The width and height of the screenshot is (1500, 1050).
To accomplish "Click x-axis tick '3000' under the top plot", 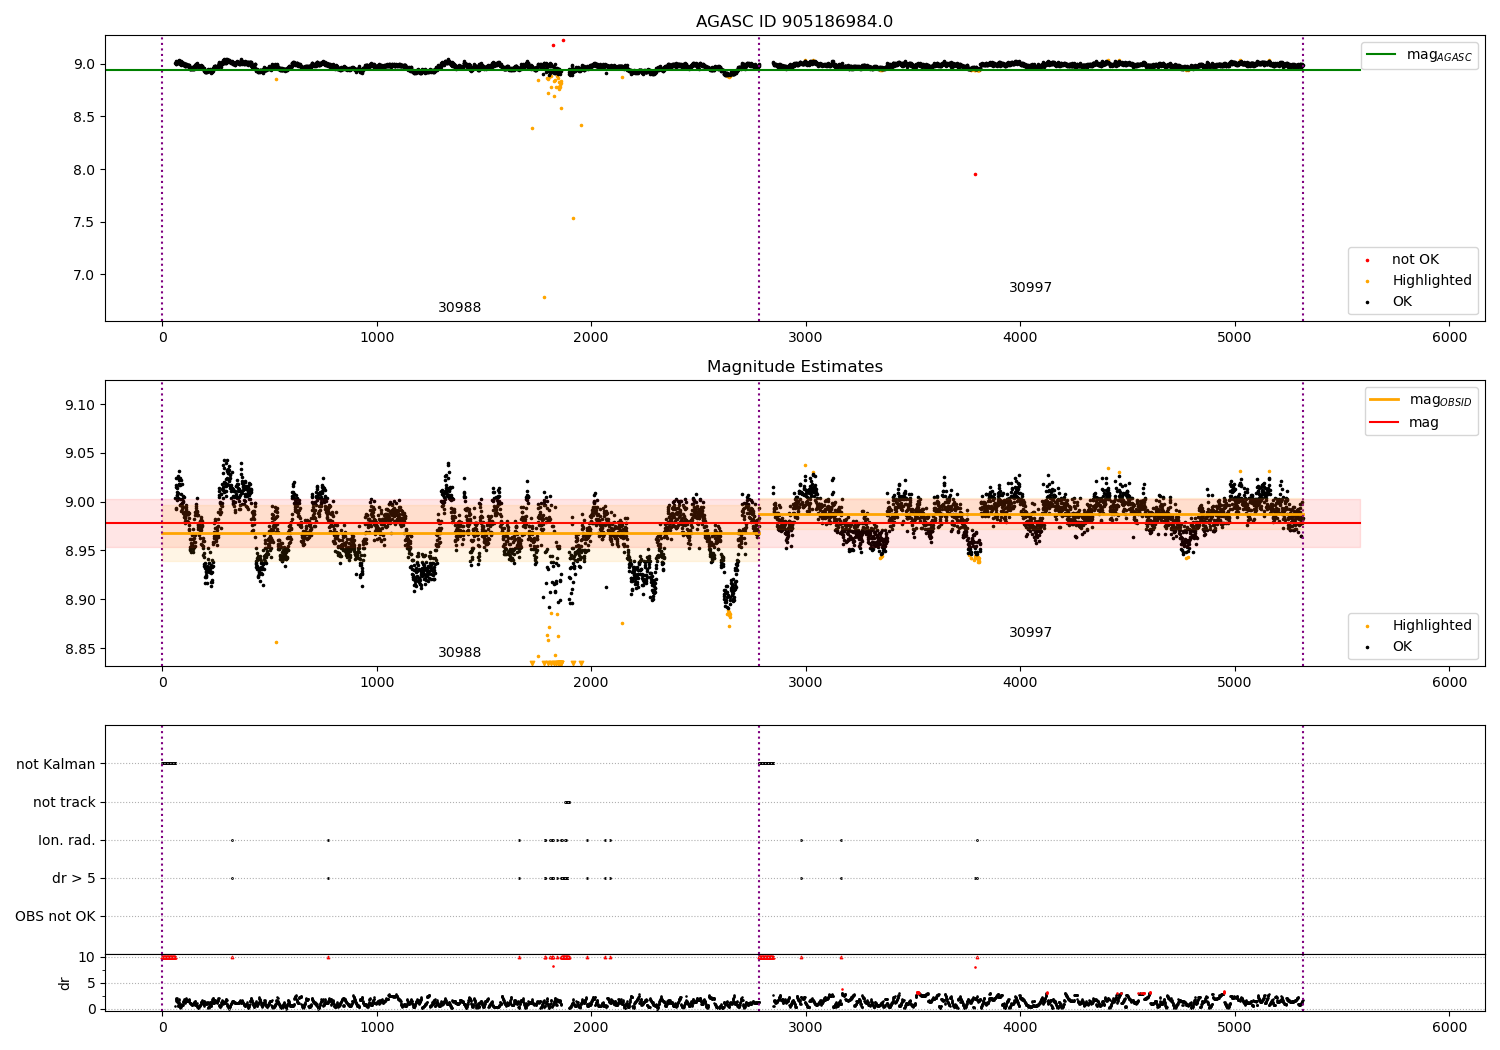I will 805,338.
